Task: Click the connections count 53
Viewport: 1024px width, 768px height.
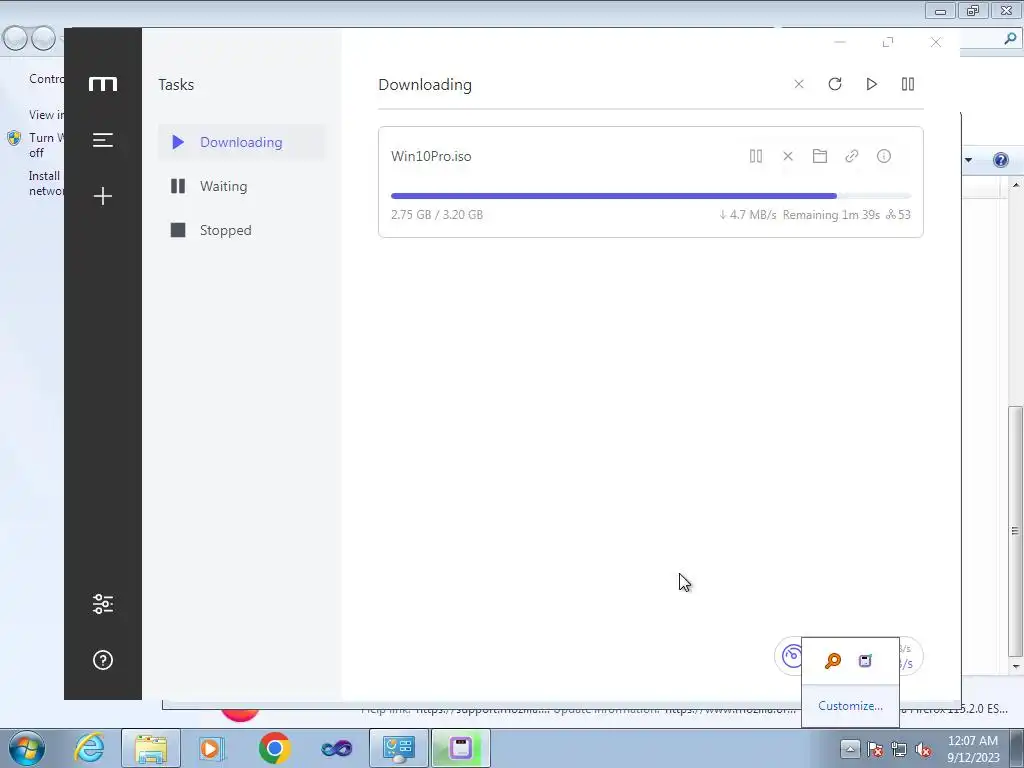Action: click(x=898, y=215)
